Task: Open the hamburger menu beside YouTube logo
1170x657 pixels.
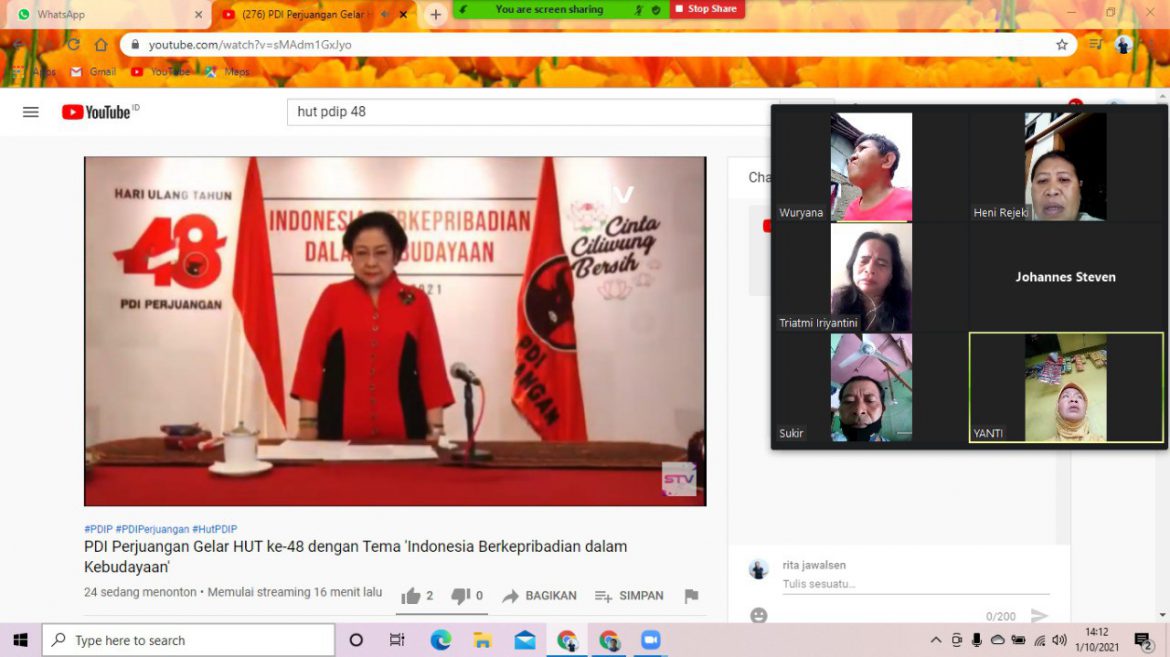Action: click(30, 111)
